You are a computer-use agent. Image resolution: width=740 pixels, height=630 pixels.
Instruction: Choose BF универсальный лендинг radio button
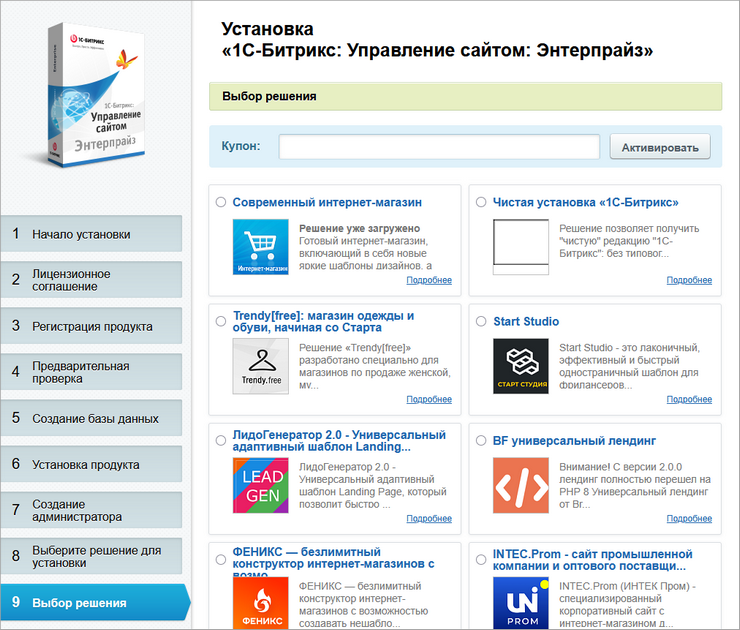[481, 440]
